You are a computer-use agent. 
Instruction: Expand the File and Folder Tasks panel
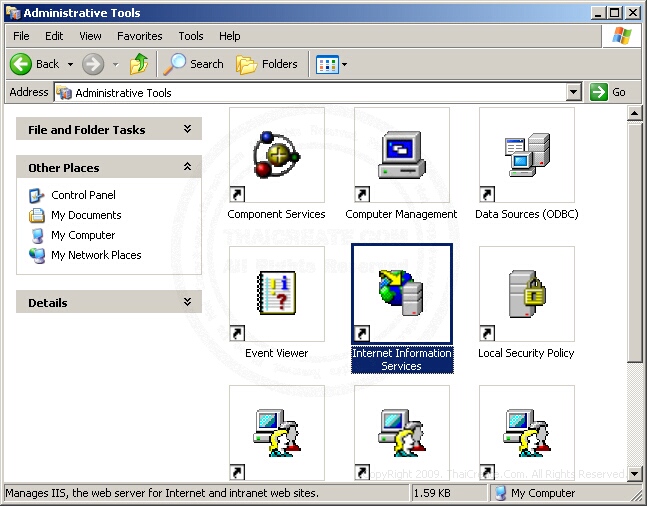click(x=187, y=129)
